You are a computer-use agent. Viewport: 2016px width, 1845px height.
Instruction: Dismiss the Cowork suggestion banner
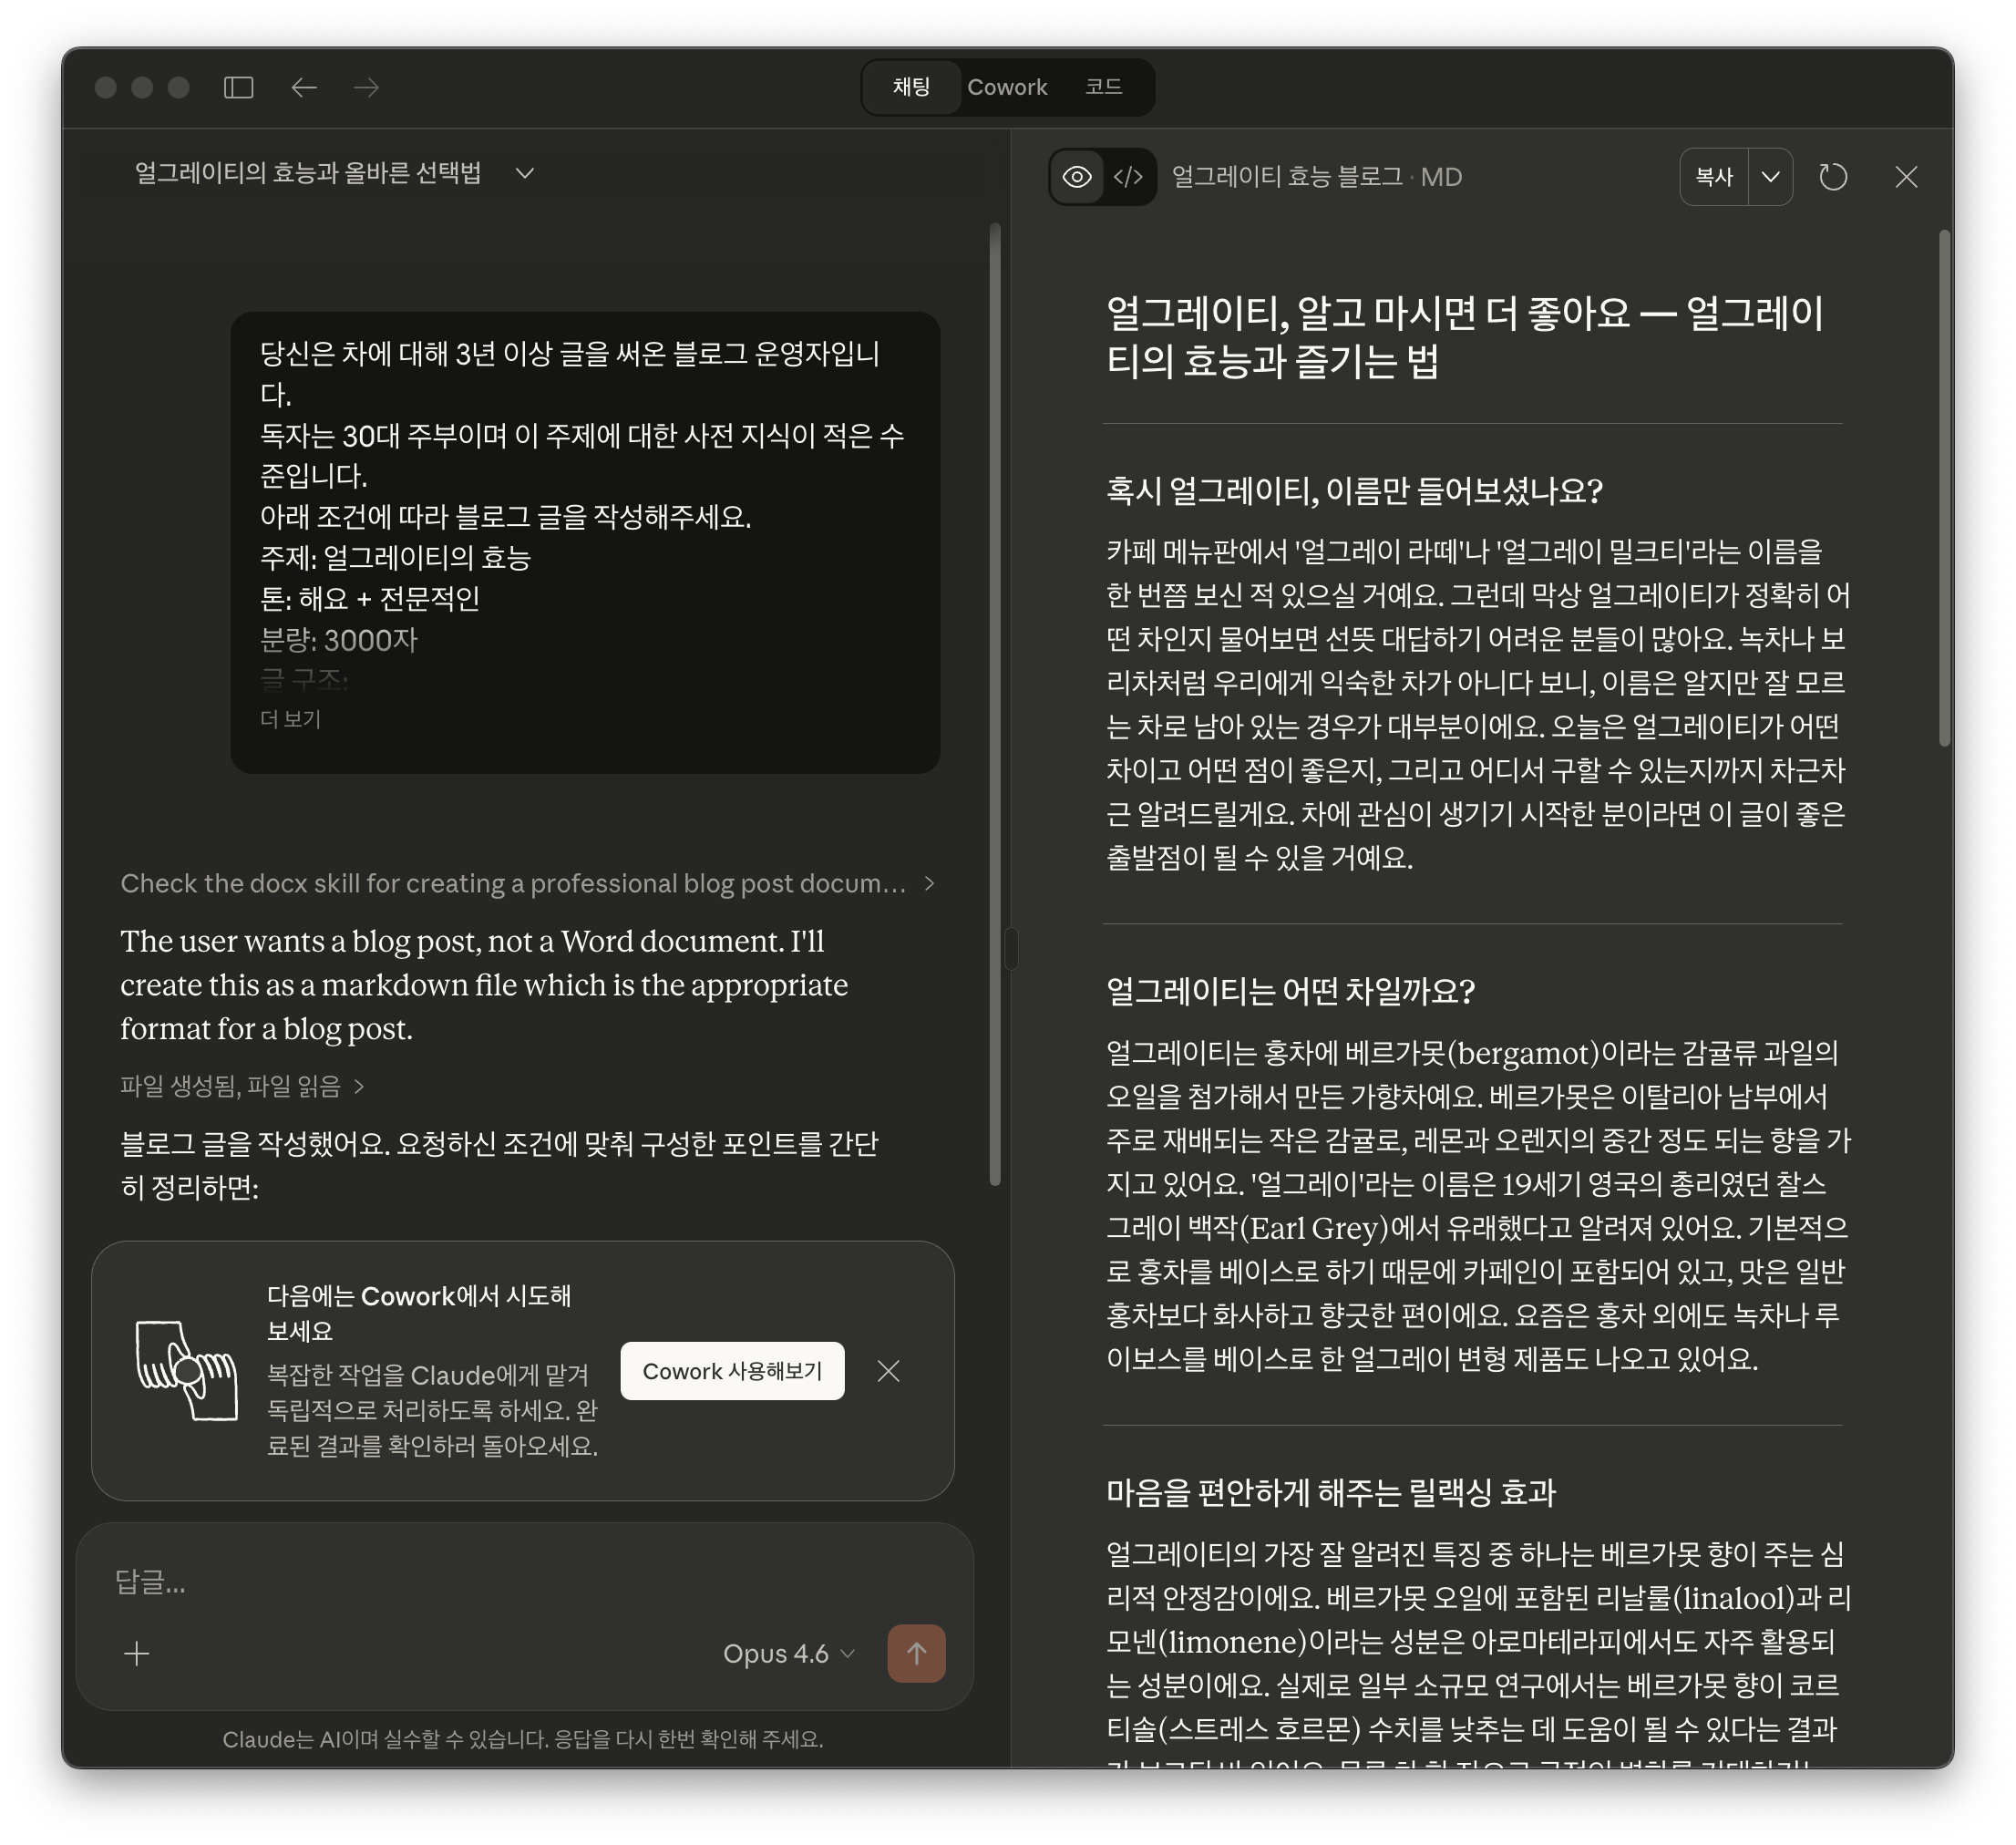click(888, 1371)
